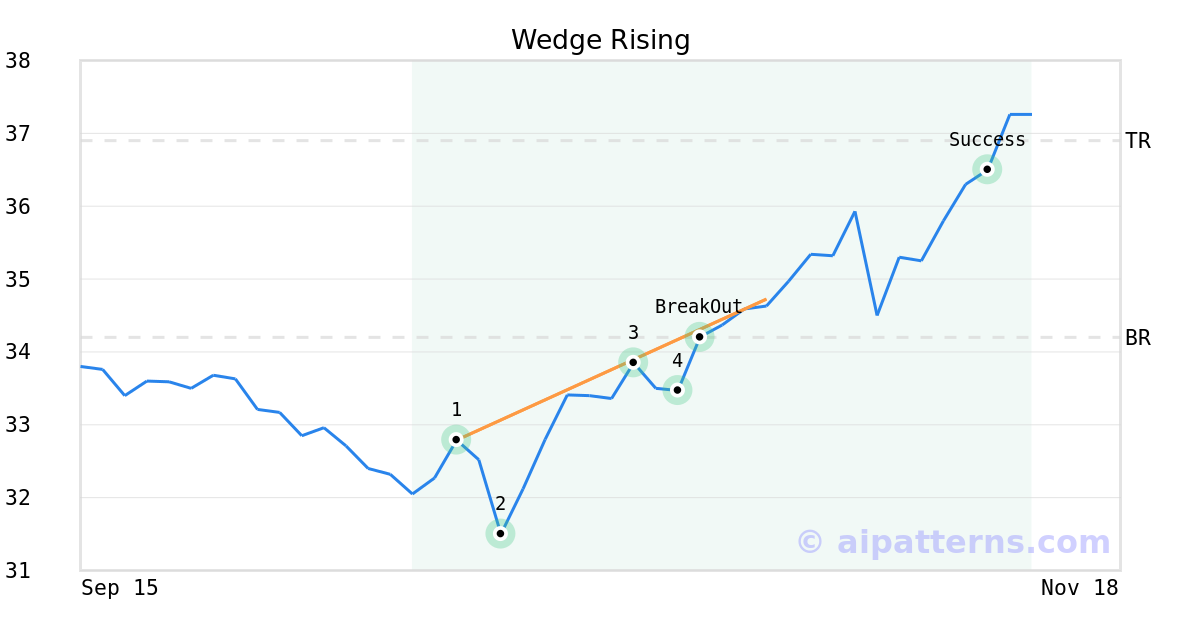The width and height of the screenshot is (1200, 630).
Task: Click the 38 value on the price axis
Action: click(18, 61)
